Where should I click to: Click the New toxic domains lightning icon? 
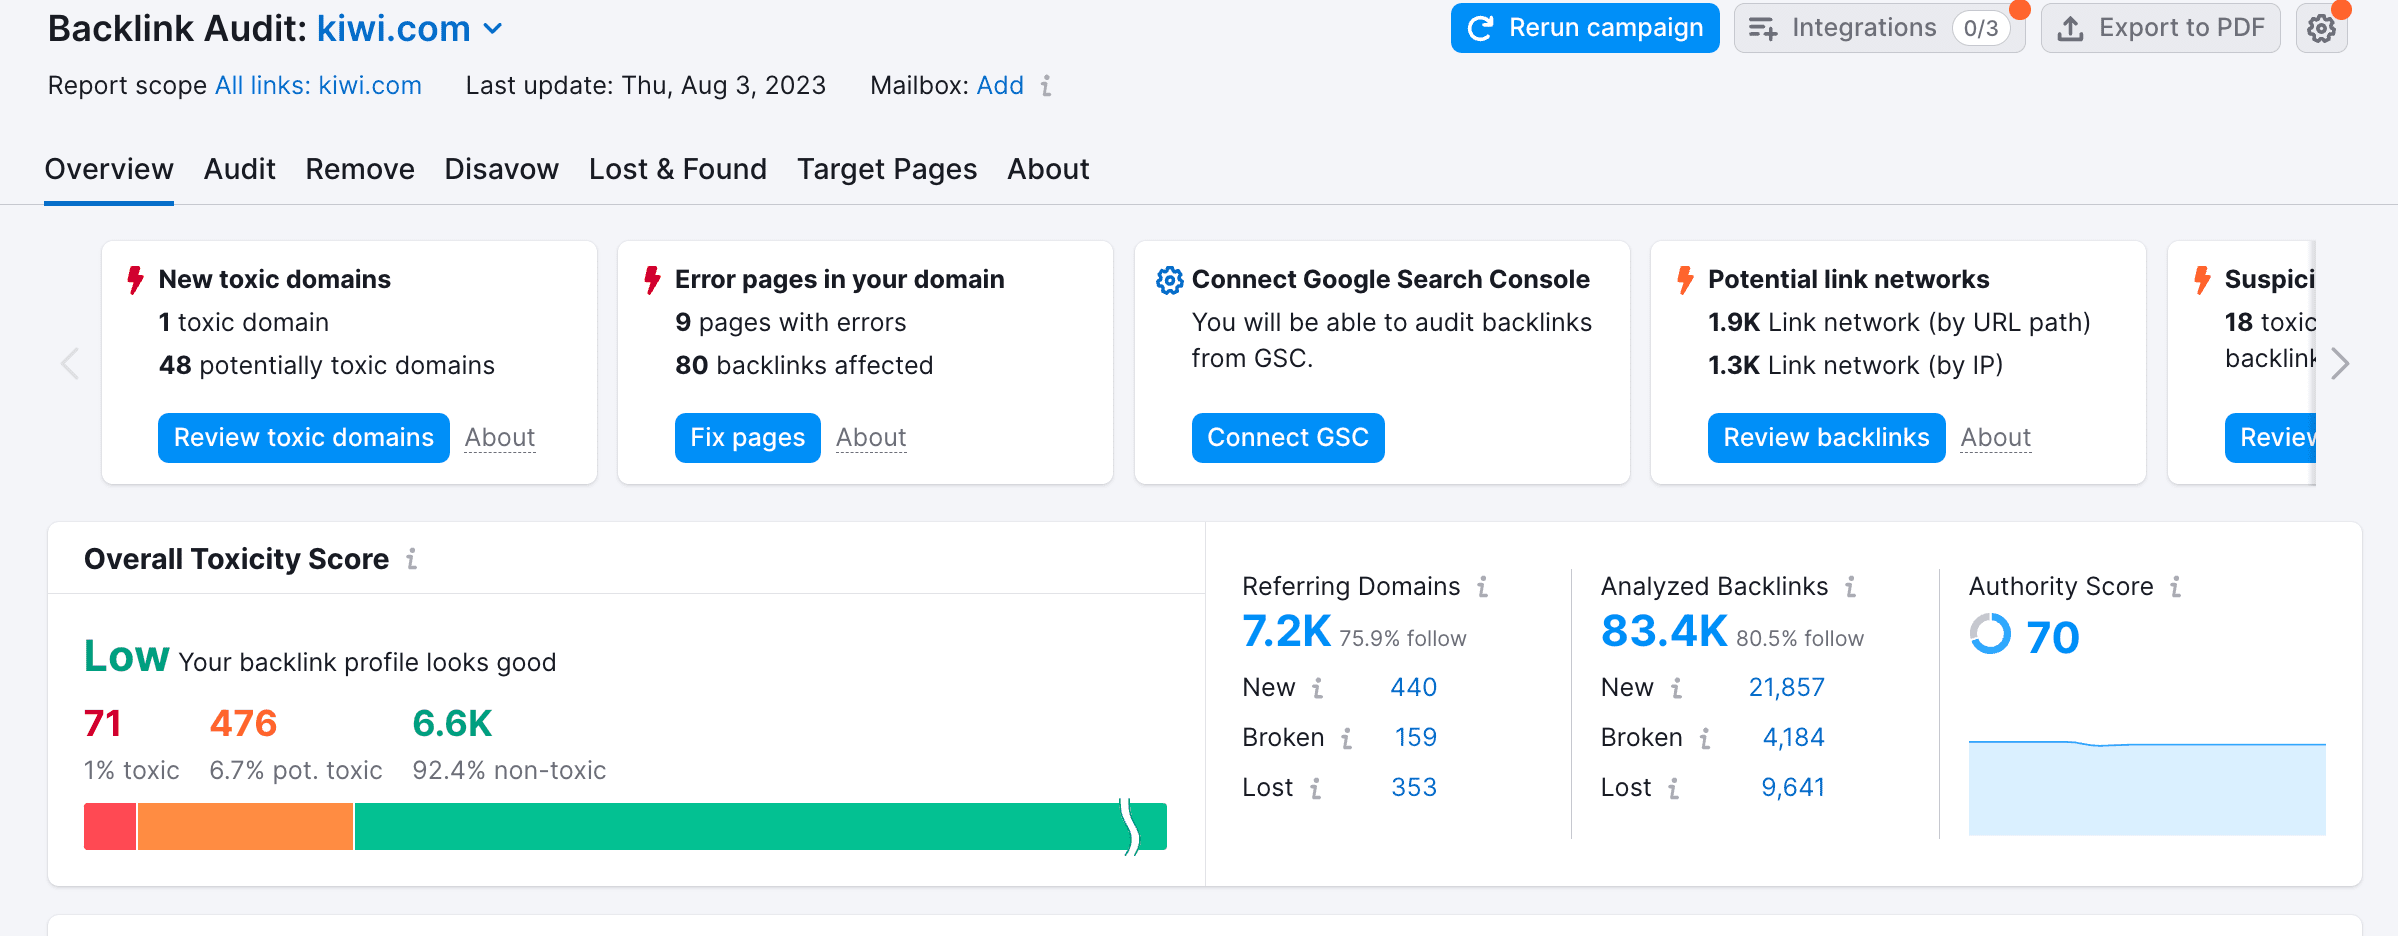(136, 280)
